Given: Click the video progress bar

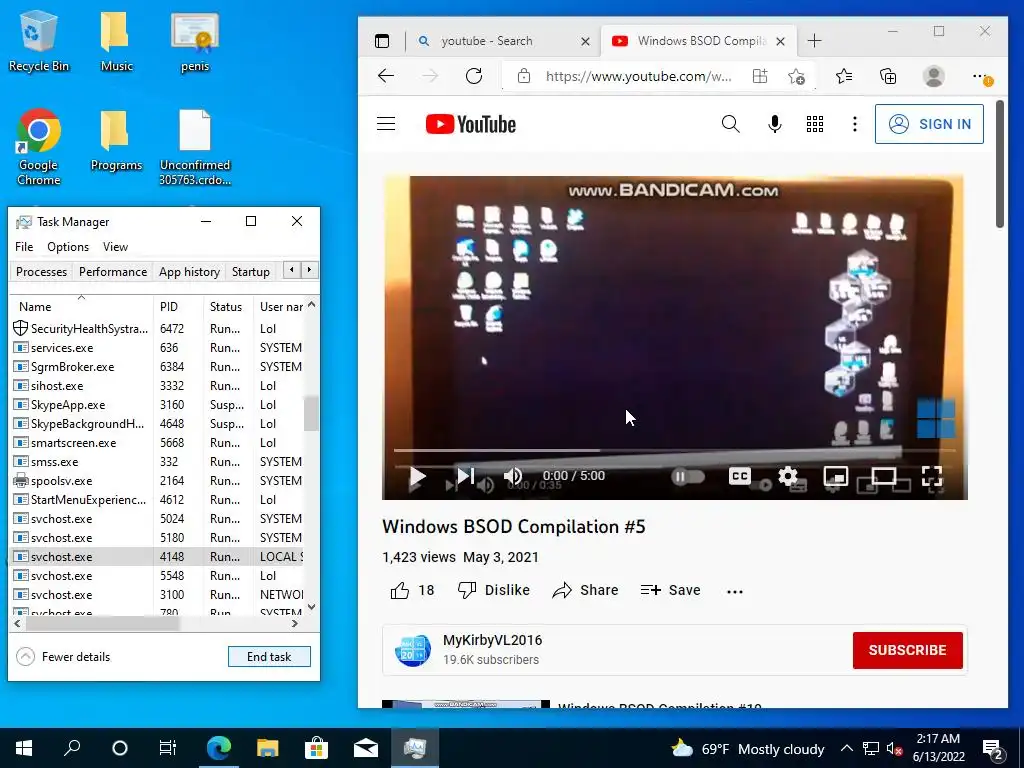Looking at the screenshot, I should click(674, 450).
